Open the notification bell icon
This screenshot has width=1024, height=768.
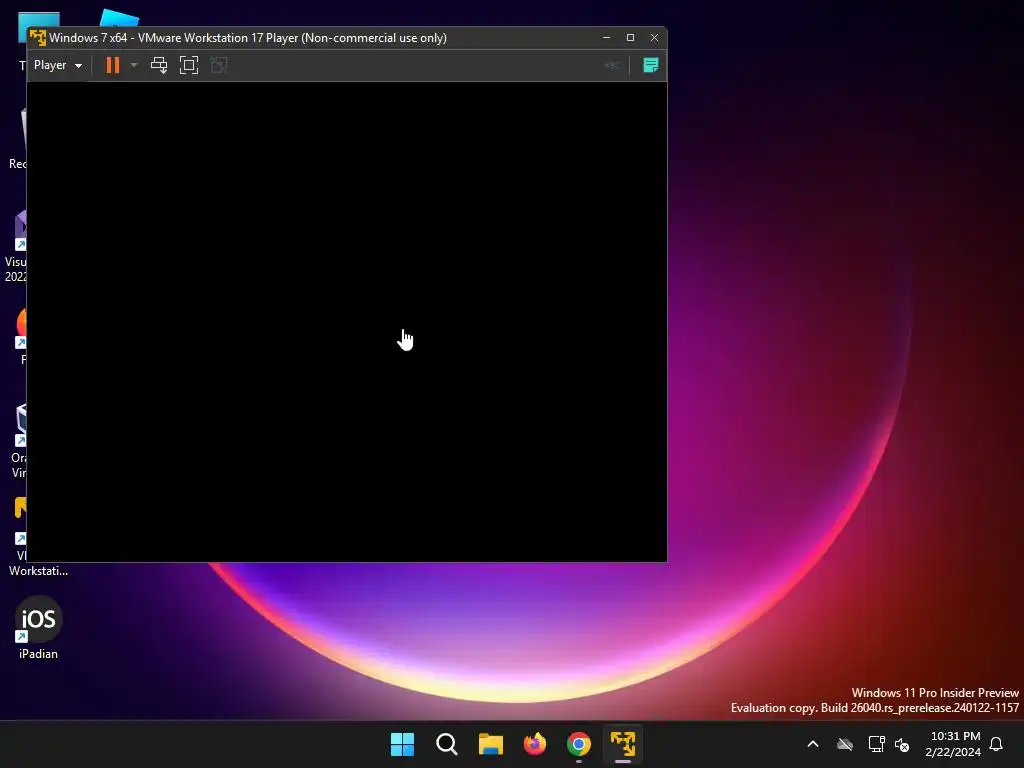coord(997,744)
